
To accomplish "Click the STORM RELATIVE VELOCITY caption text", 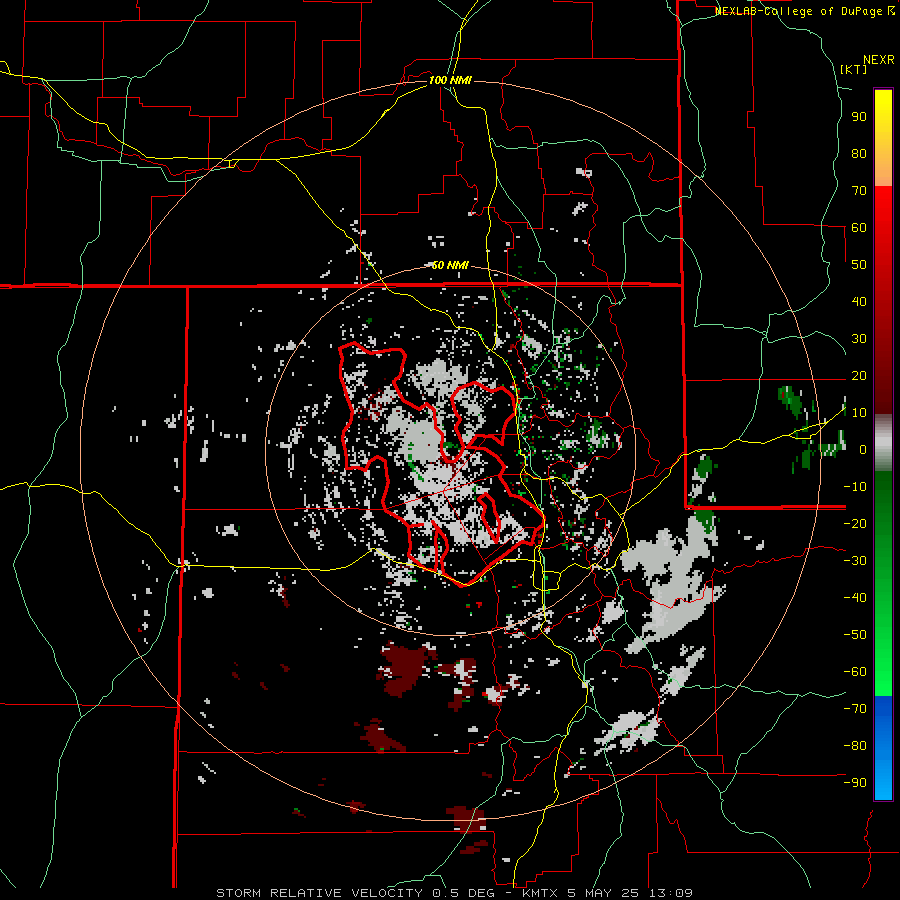I will click(320, 893).
